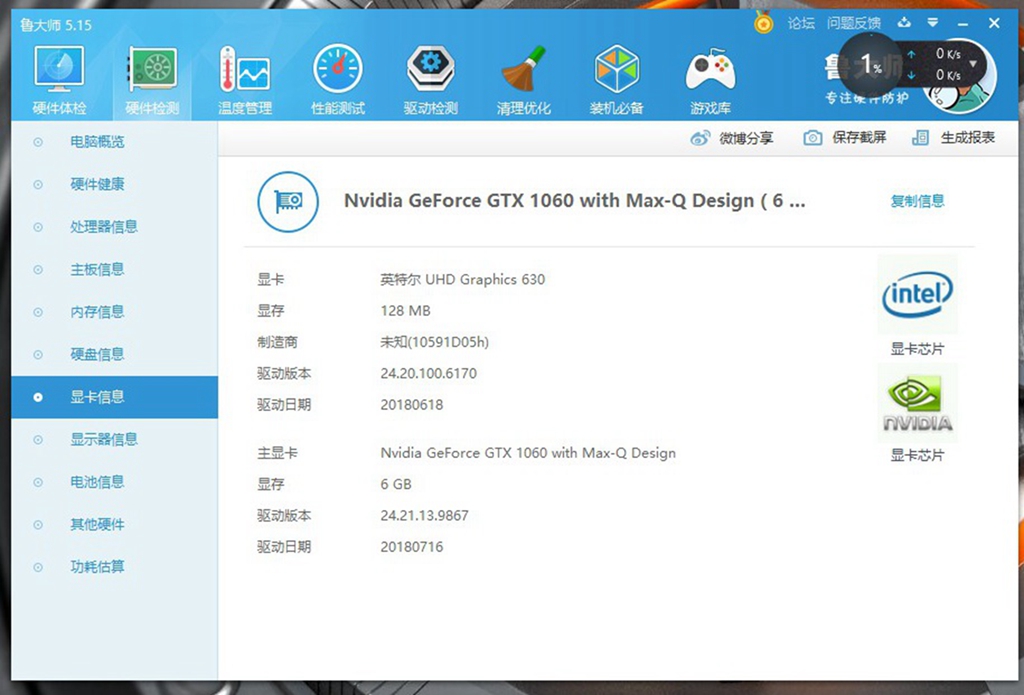Click driver date 20180716
The height and width of the screenshot is (695, 1024).
[411, 547]
